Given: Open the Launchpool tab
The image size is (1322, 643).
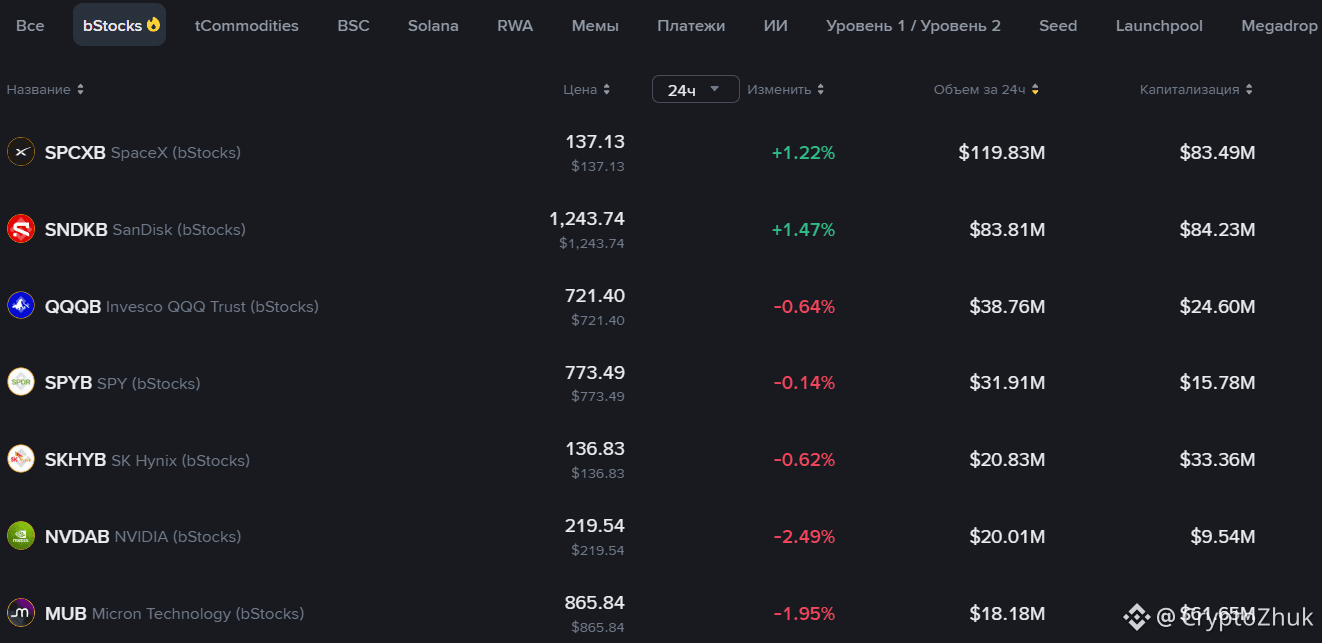Looking at the screenshot, I should [x=1159, y=25].
